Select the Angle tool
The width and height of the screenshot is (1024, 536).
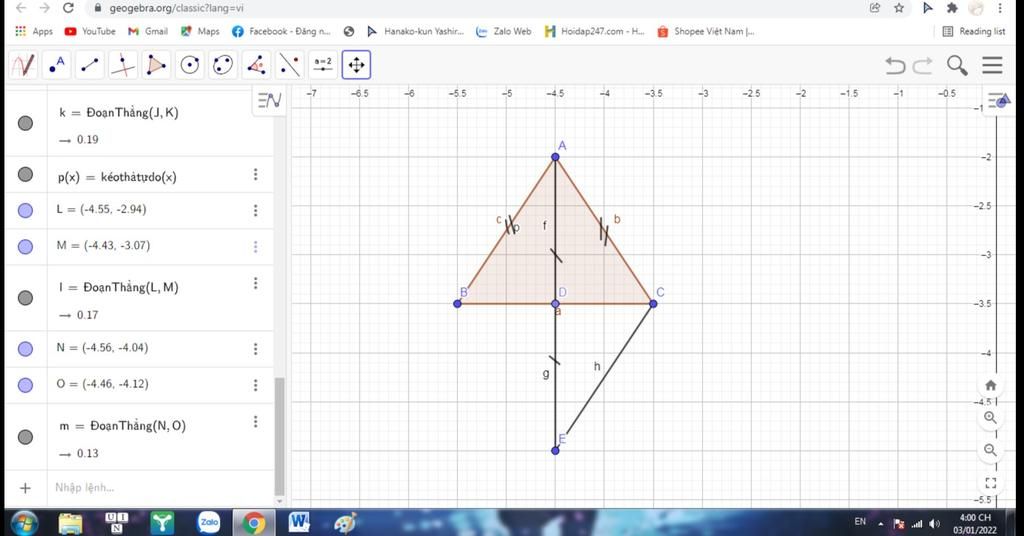pyautogui.click(x=256, y=65)
